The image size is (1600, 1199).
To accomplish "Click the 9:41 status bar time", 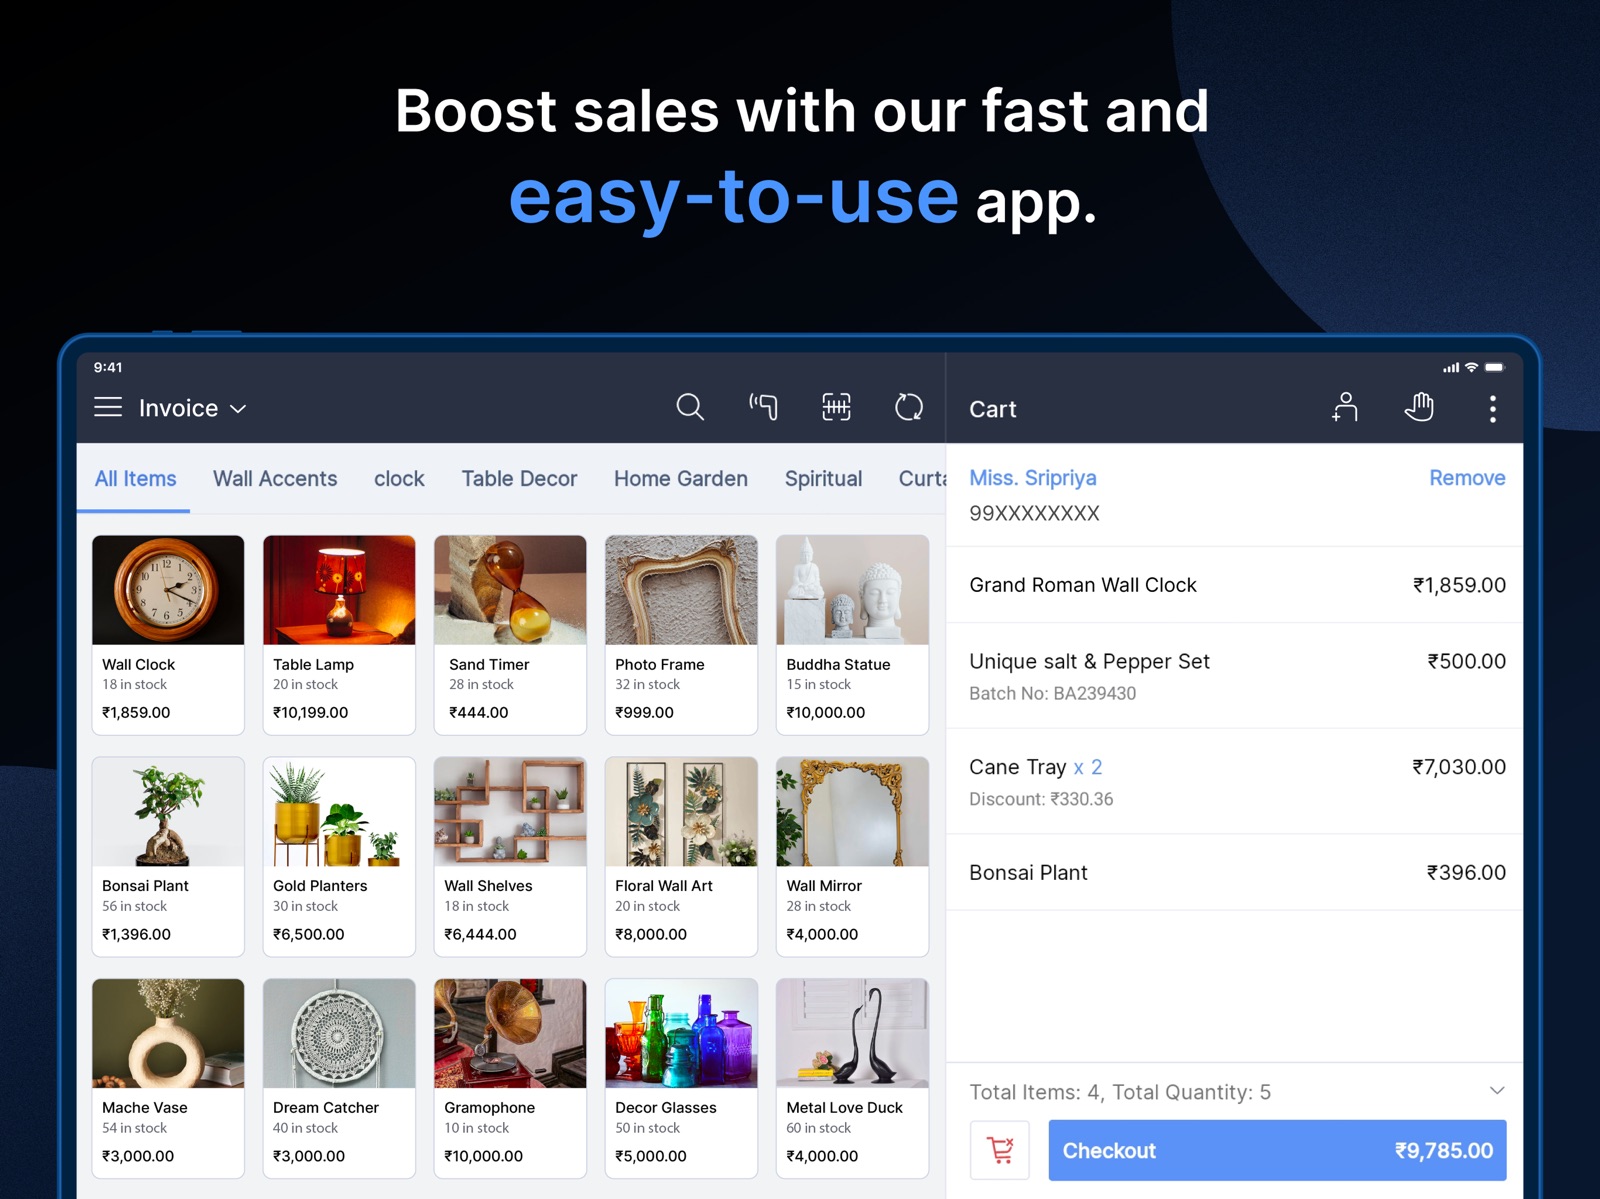I will pyautogui.click(x=108, y=367).
